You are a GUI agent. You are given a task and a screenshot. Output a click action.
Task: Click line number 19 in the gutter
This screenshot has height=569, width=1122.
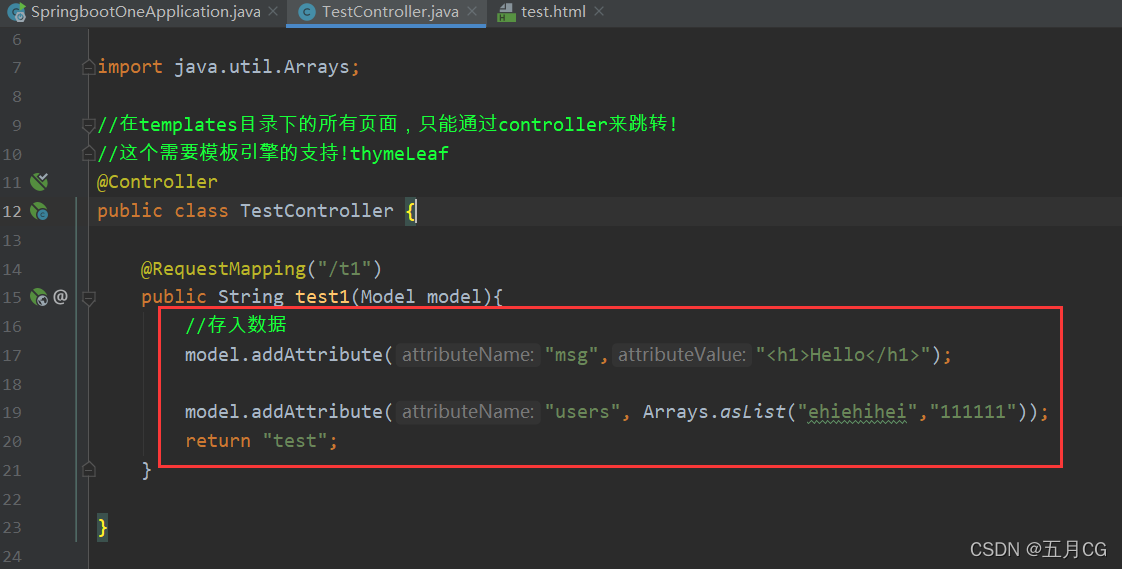(x=12, y=412)
